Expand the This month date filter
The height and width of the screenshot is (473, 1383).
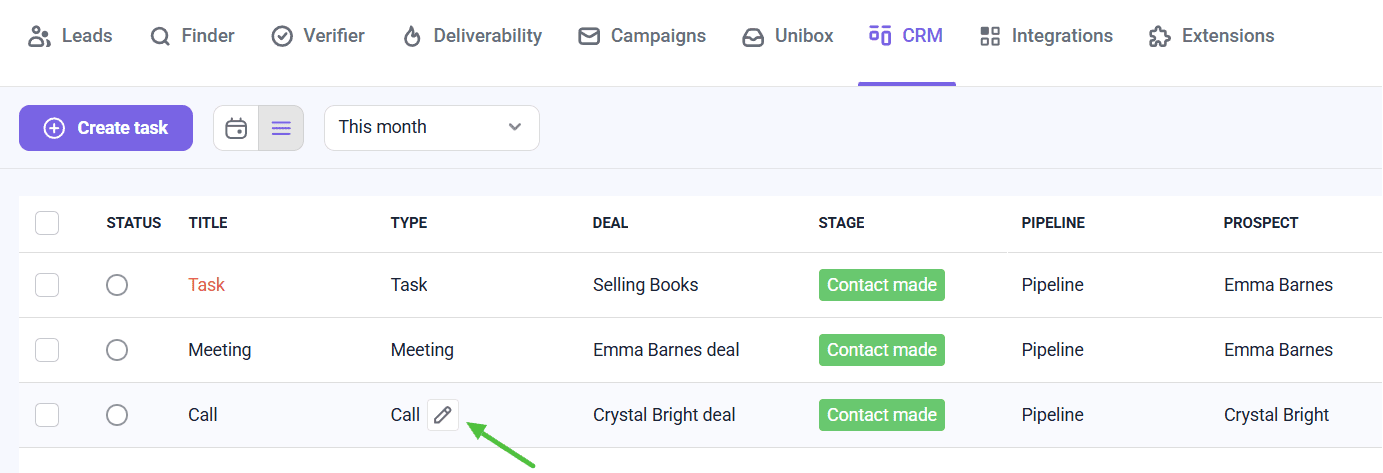point(431,128)
